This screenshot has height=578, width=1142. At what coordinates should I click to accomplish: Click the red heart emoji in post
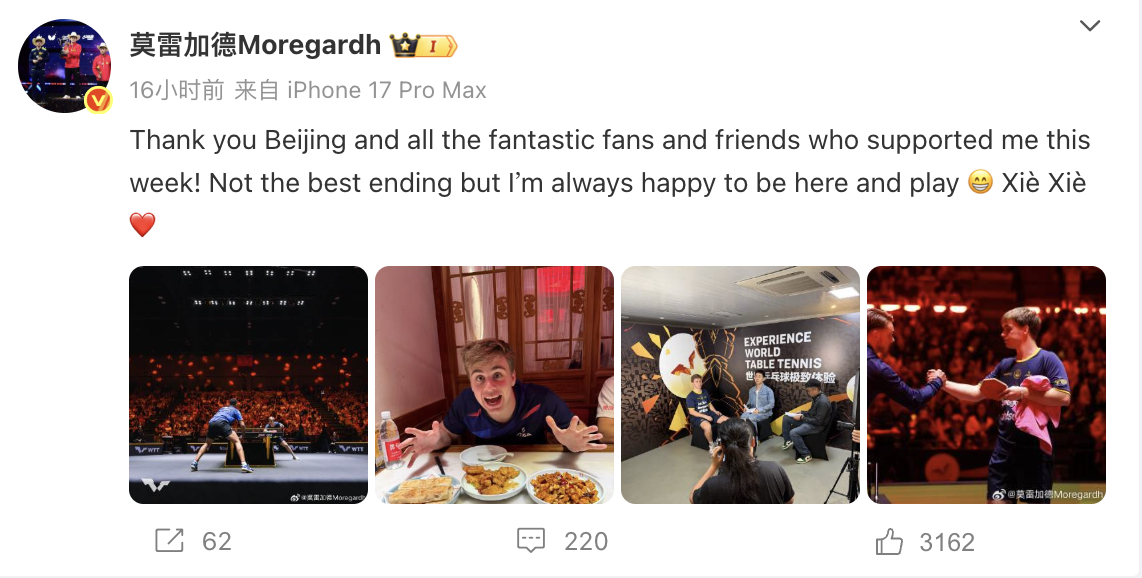[x=143, y=225]
